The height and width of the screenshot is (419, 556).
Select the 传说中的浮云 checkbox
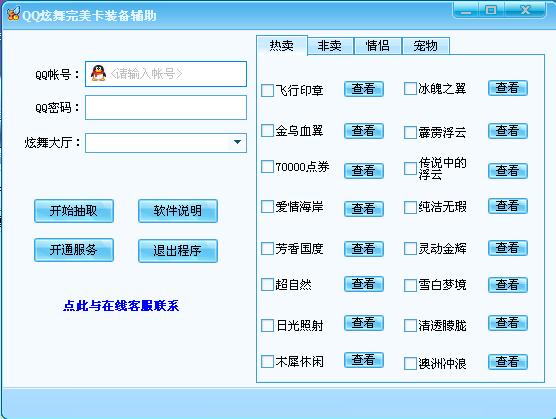pos(410,169)
